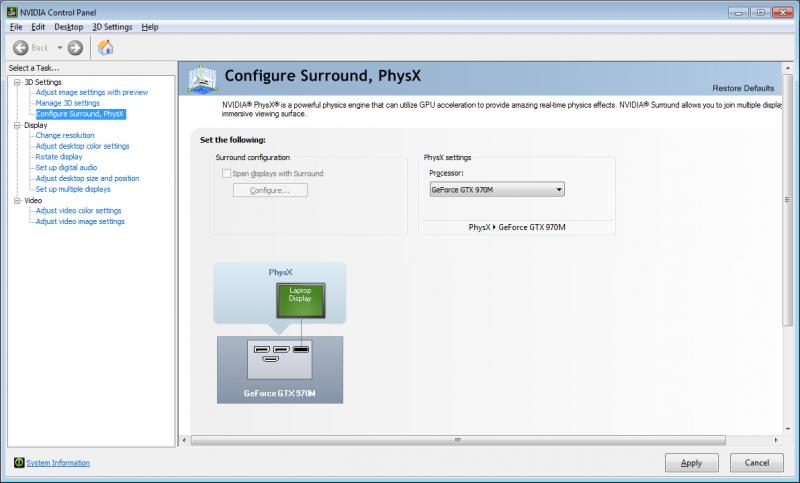This screenshot has height=483, width=800.
Task: Click the horizontal scrollbar thumb
Action: point(458,440)
